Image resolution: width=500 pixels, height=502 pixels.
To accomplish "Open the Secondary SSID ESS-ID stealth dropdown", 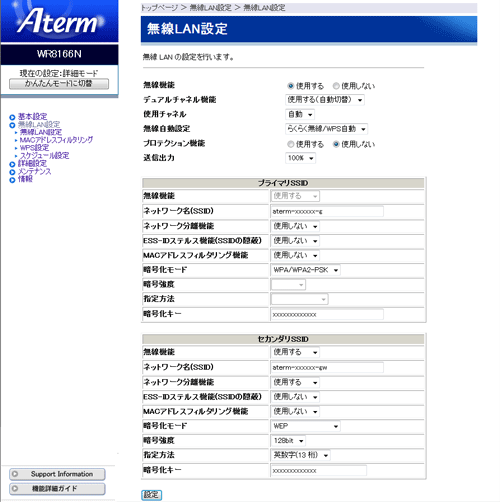I will (295, 397).
